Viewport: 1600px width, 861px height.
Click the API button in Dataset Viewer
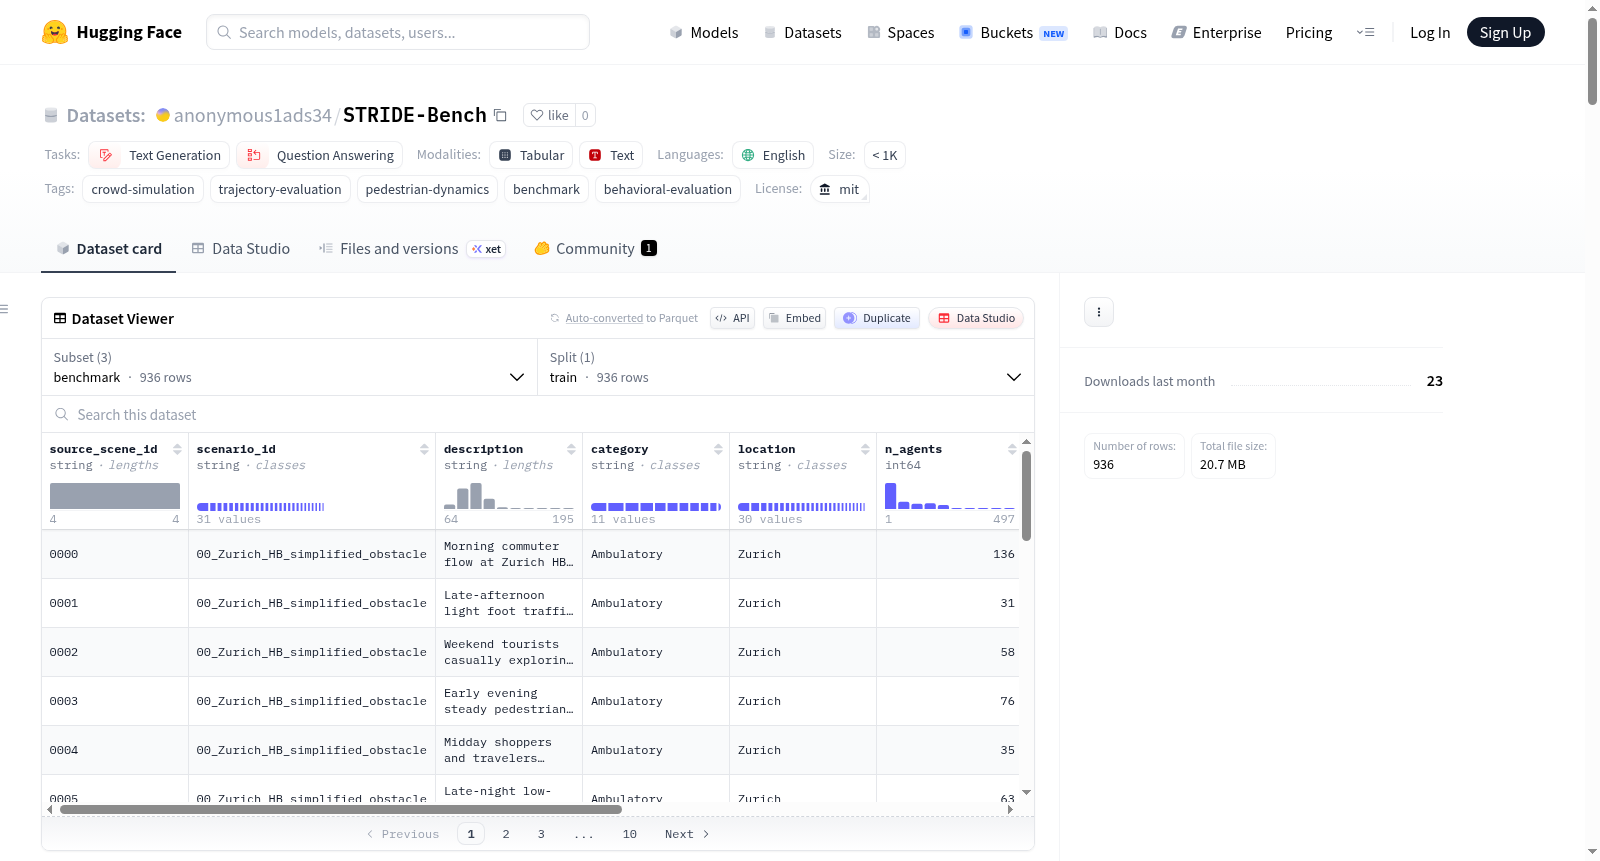(733, 318)
